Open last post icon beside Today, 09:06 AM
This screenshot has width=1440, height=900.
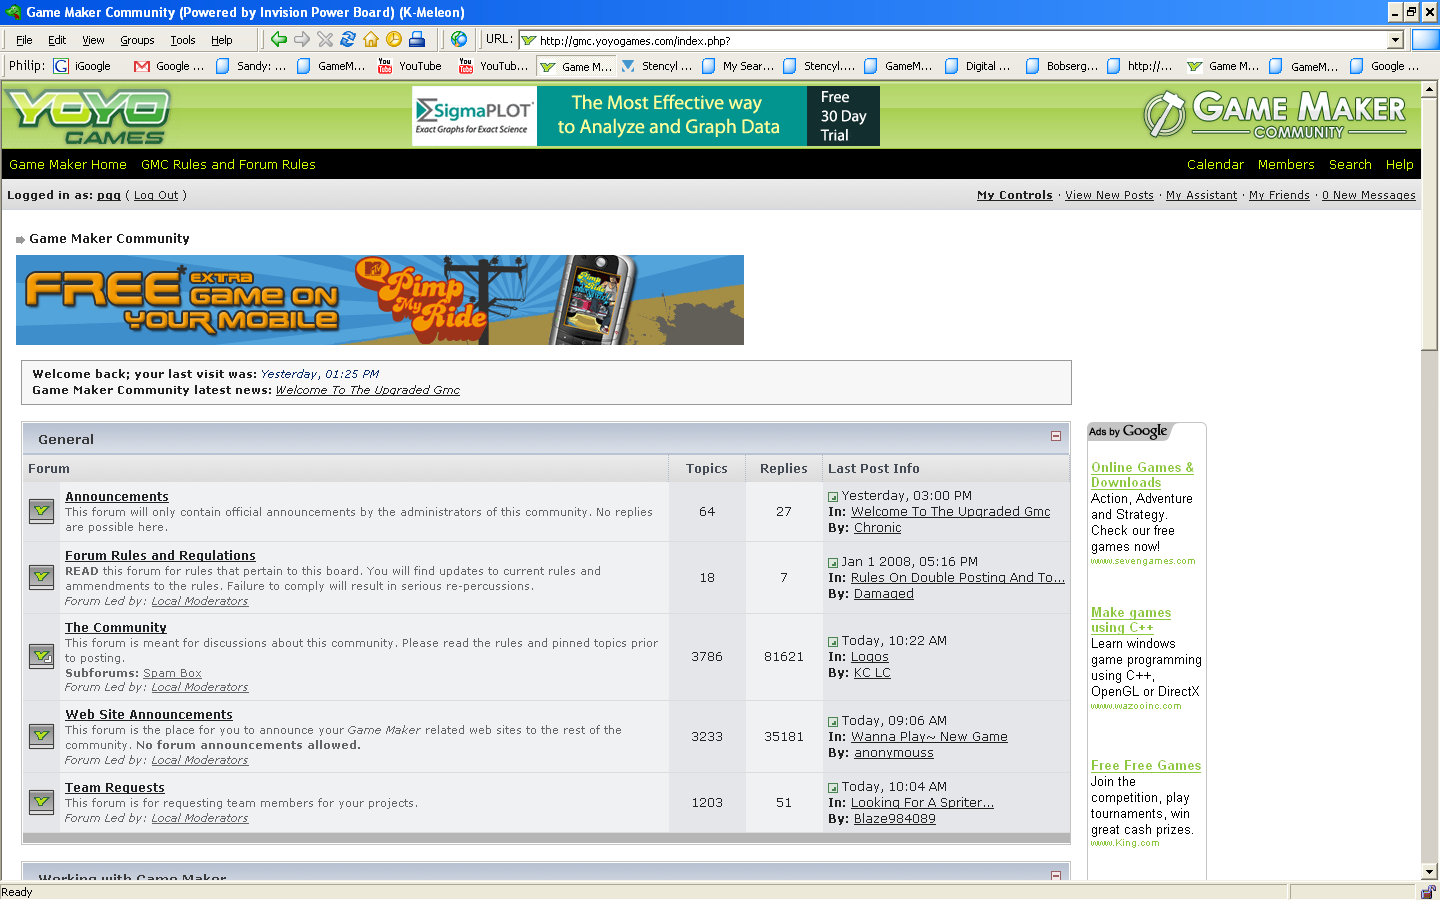point(833,722)
